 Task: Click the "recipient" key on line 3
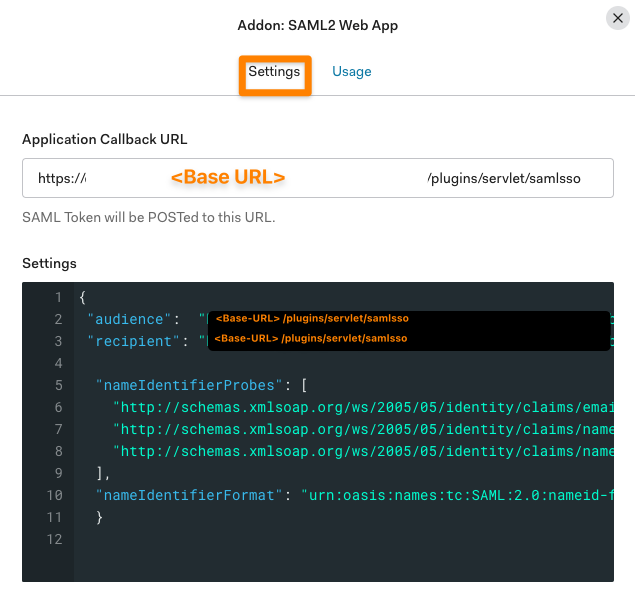133,341
